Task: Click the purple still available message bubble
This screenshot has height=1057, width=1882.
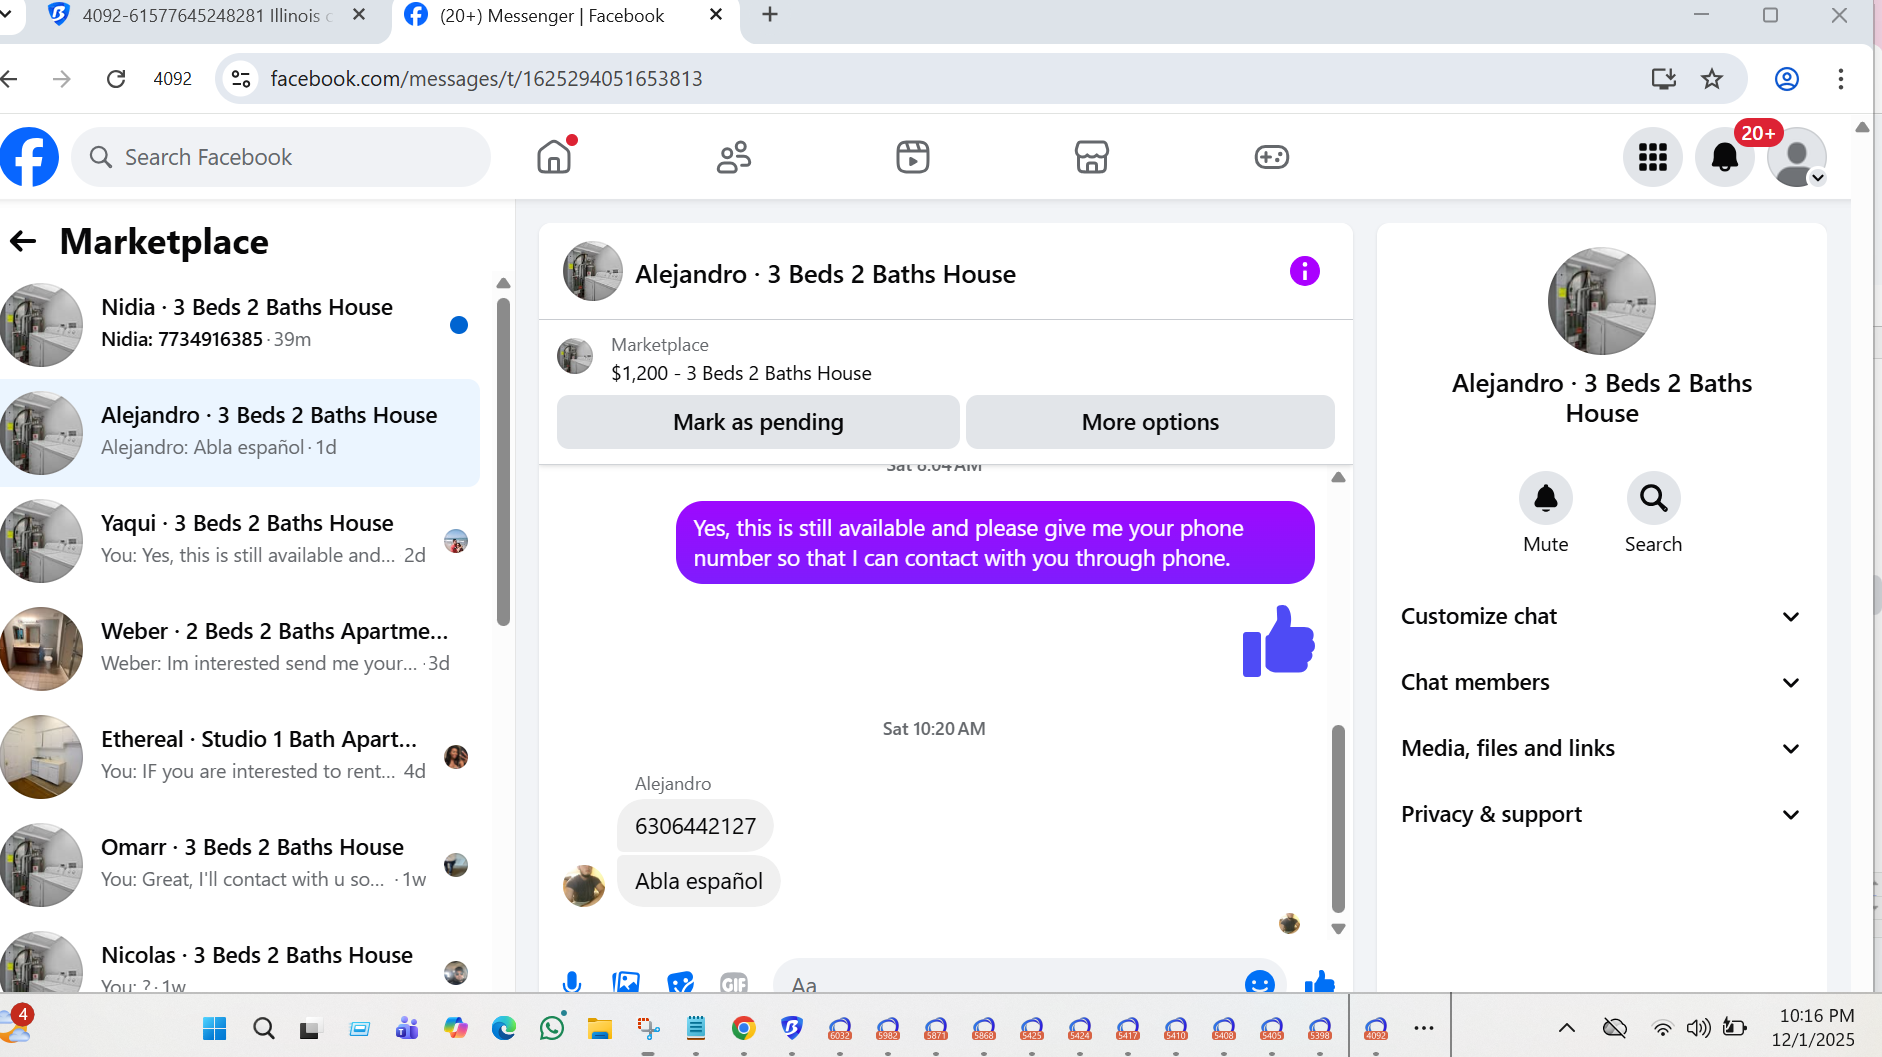Action: tap(995, 543)
